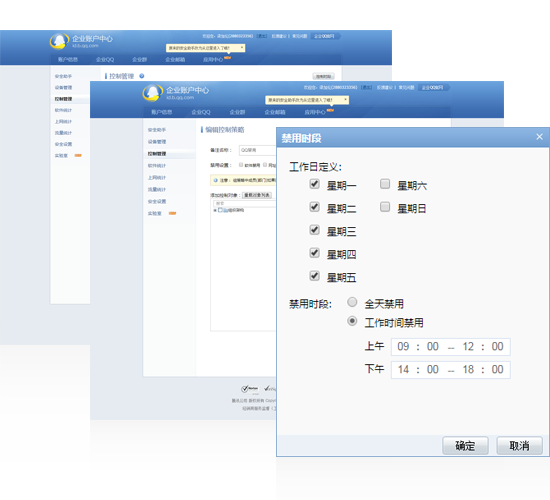This screenshot has height=500, width=550.
Task: Select the 工作时间禁用 radio button
Action: (x=352, y=321)
